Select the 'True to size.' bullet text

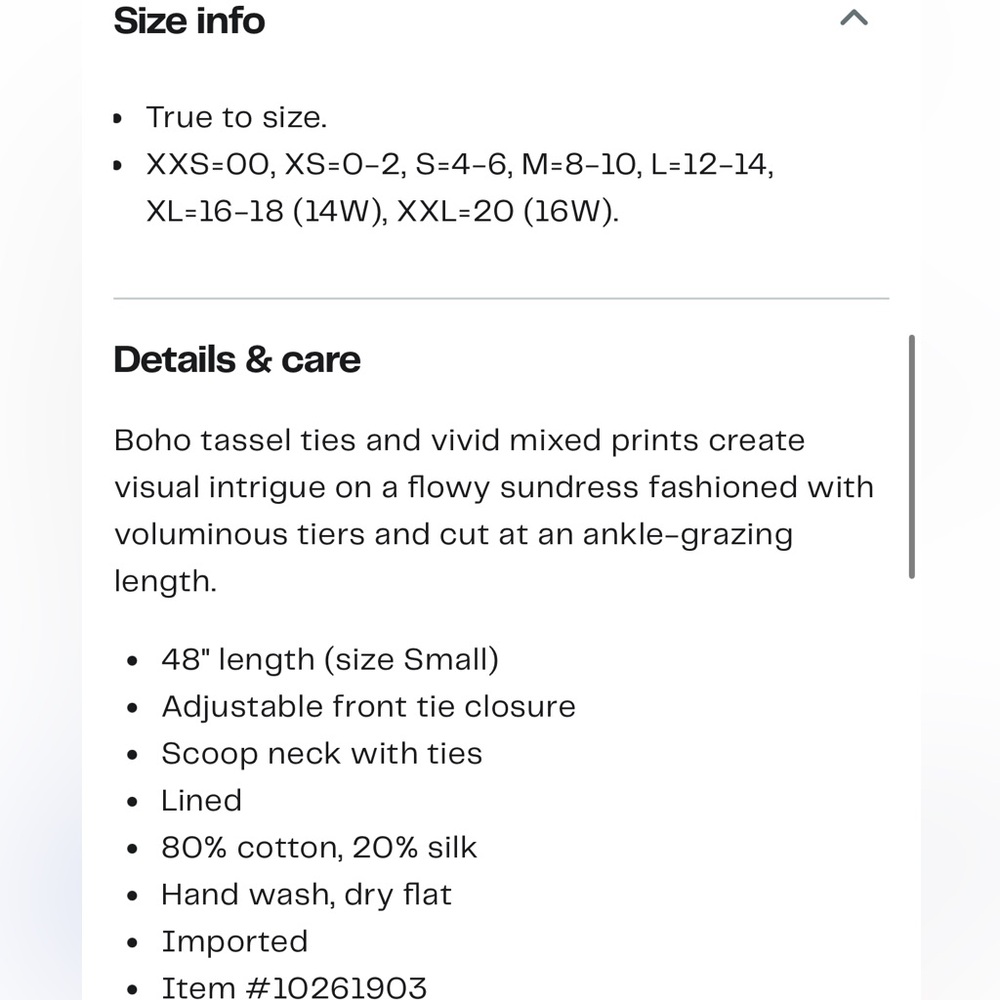236,117
